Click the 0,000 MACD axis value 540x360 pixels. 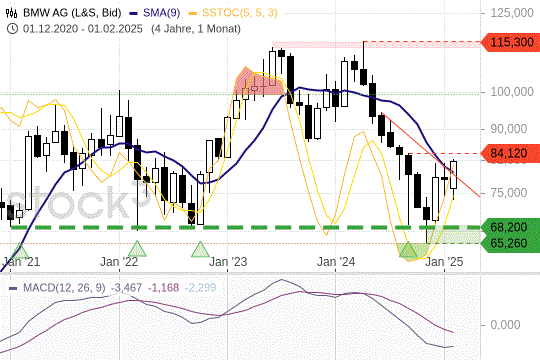coord(505,325)
